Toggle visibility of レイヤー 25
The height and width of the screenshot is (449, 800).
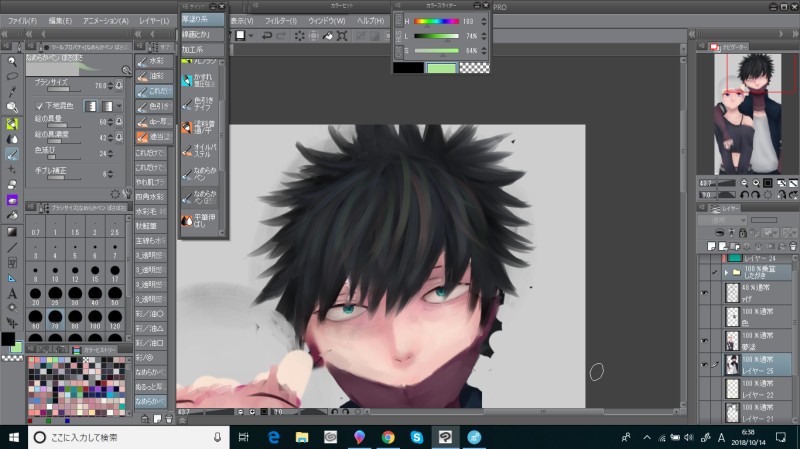pyautogui.click(x=704, y=365)
